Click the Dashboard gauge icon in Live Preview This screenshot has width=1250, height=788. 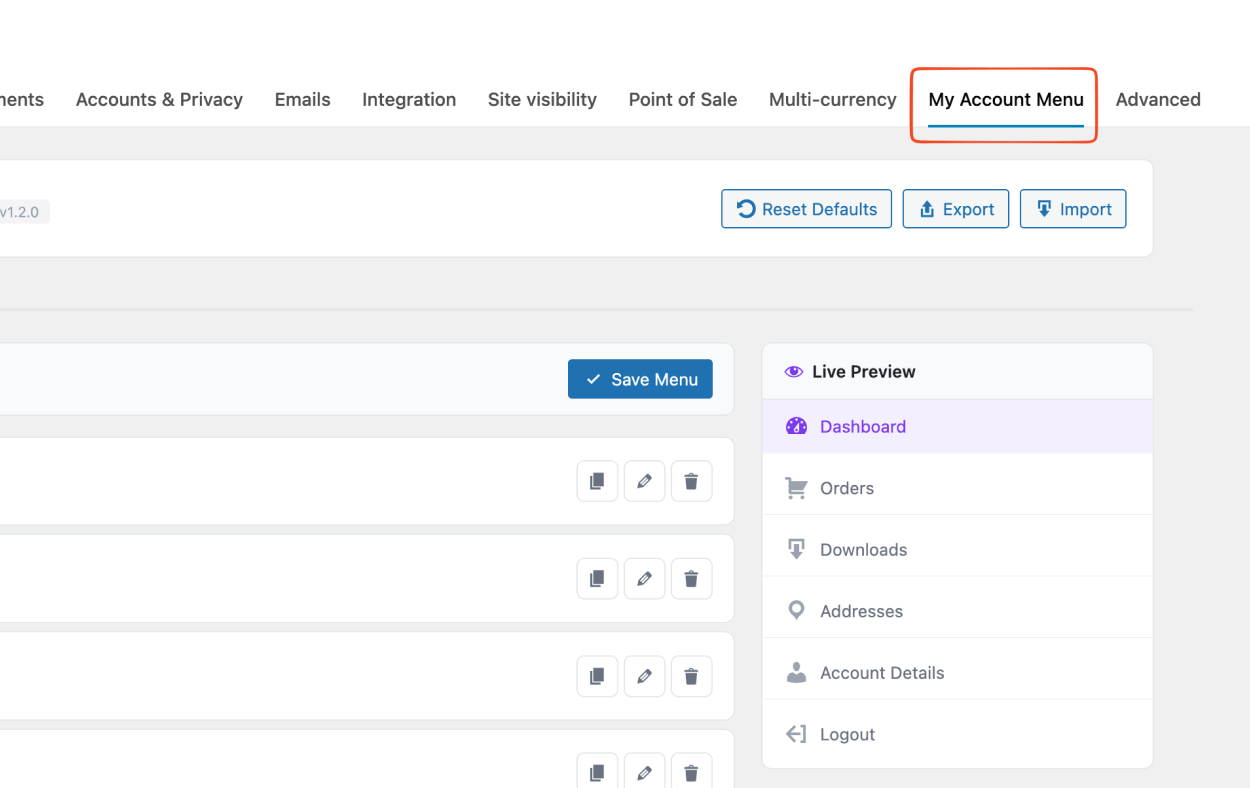(796, 425)
